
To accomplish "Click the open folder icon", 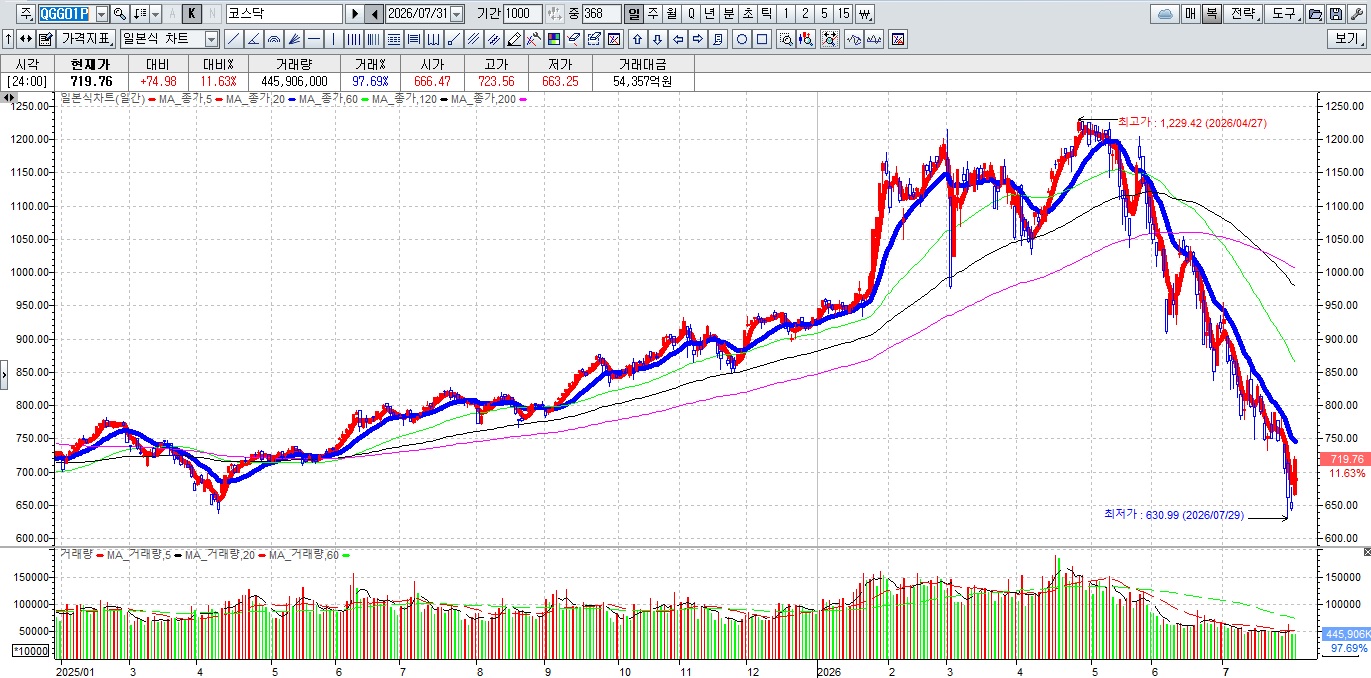I will pyautogui.click(x=1316, y=14).
